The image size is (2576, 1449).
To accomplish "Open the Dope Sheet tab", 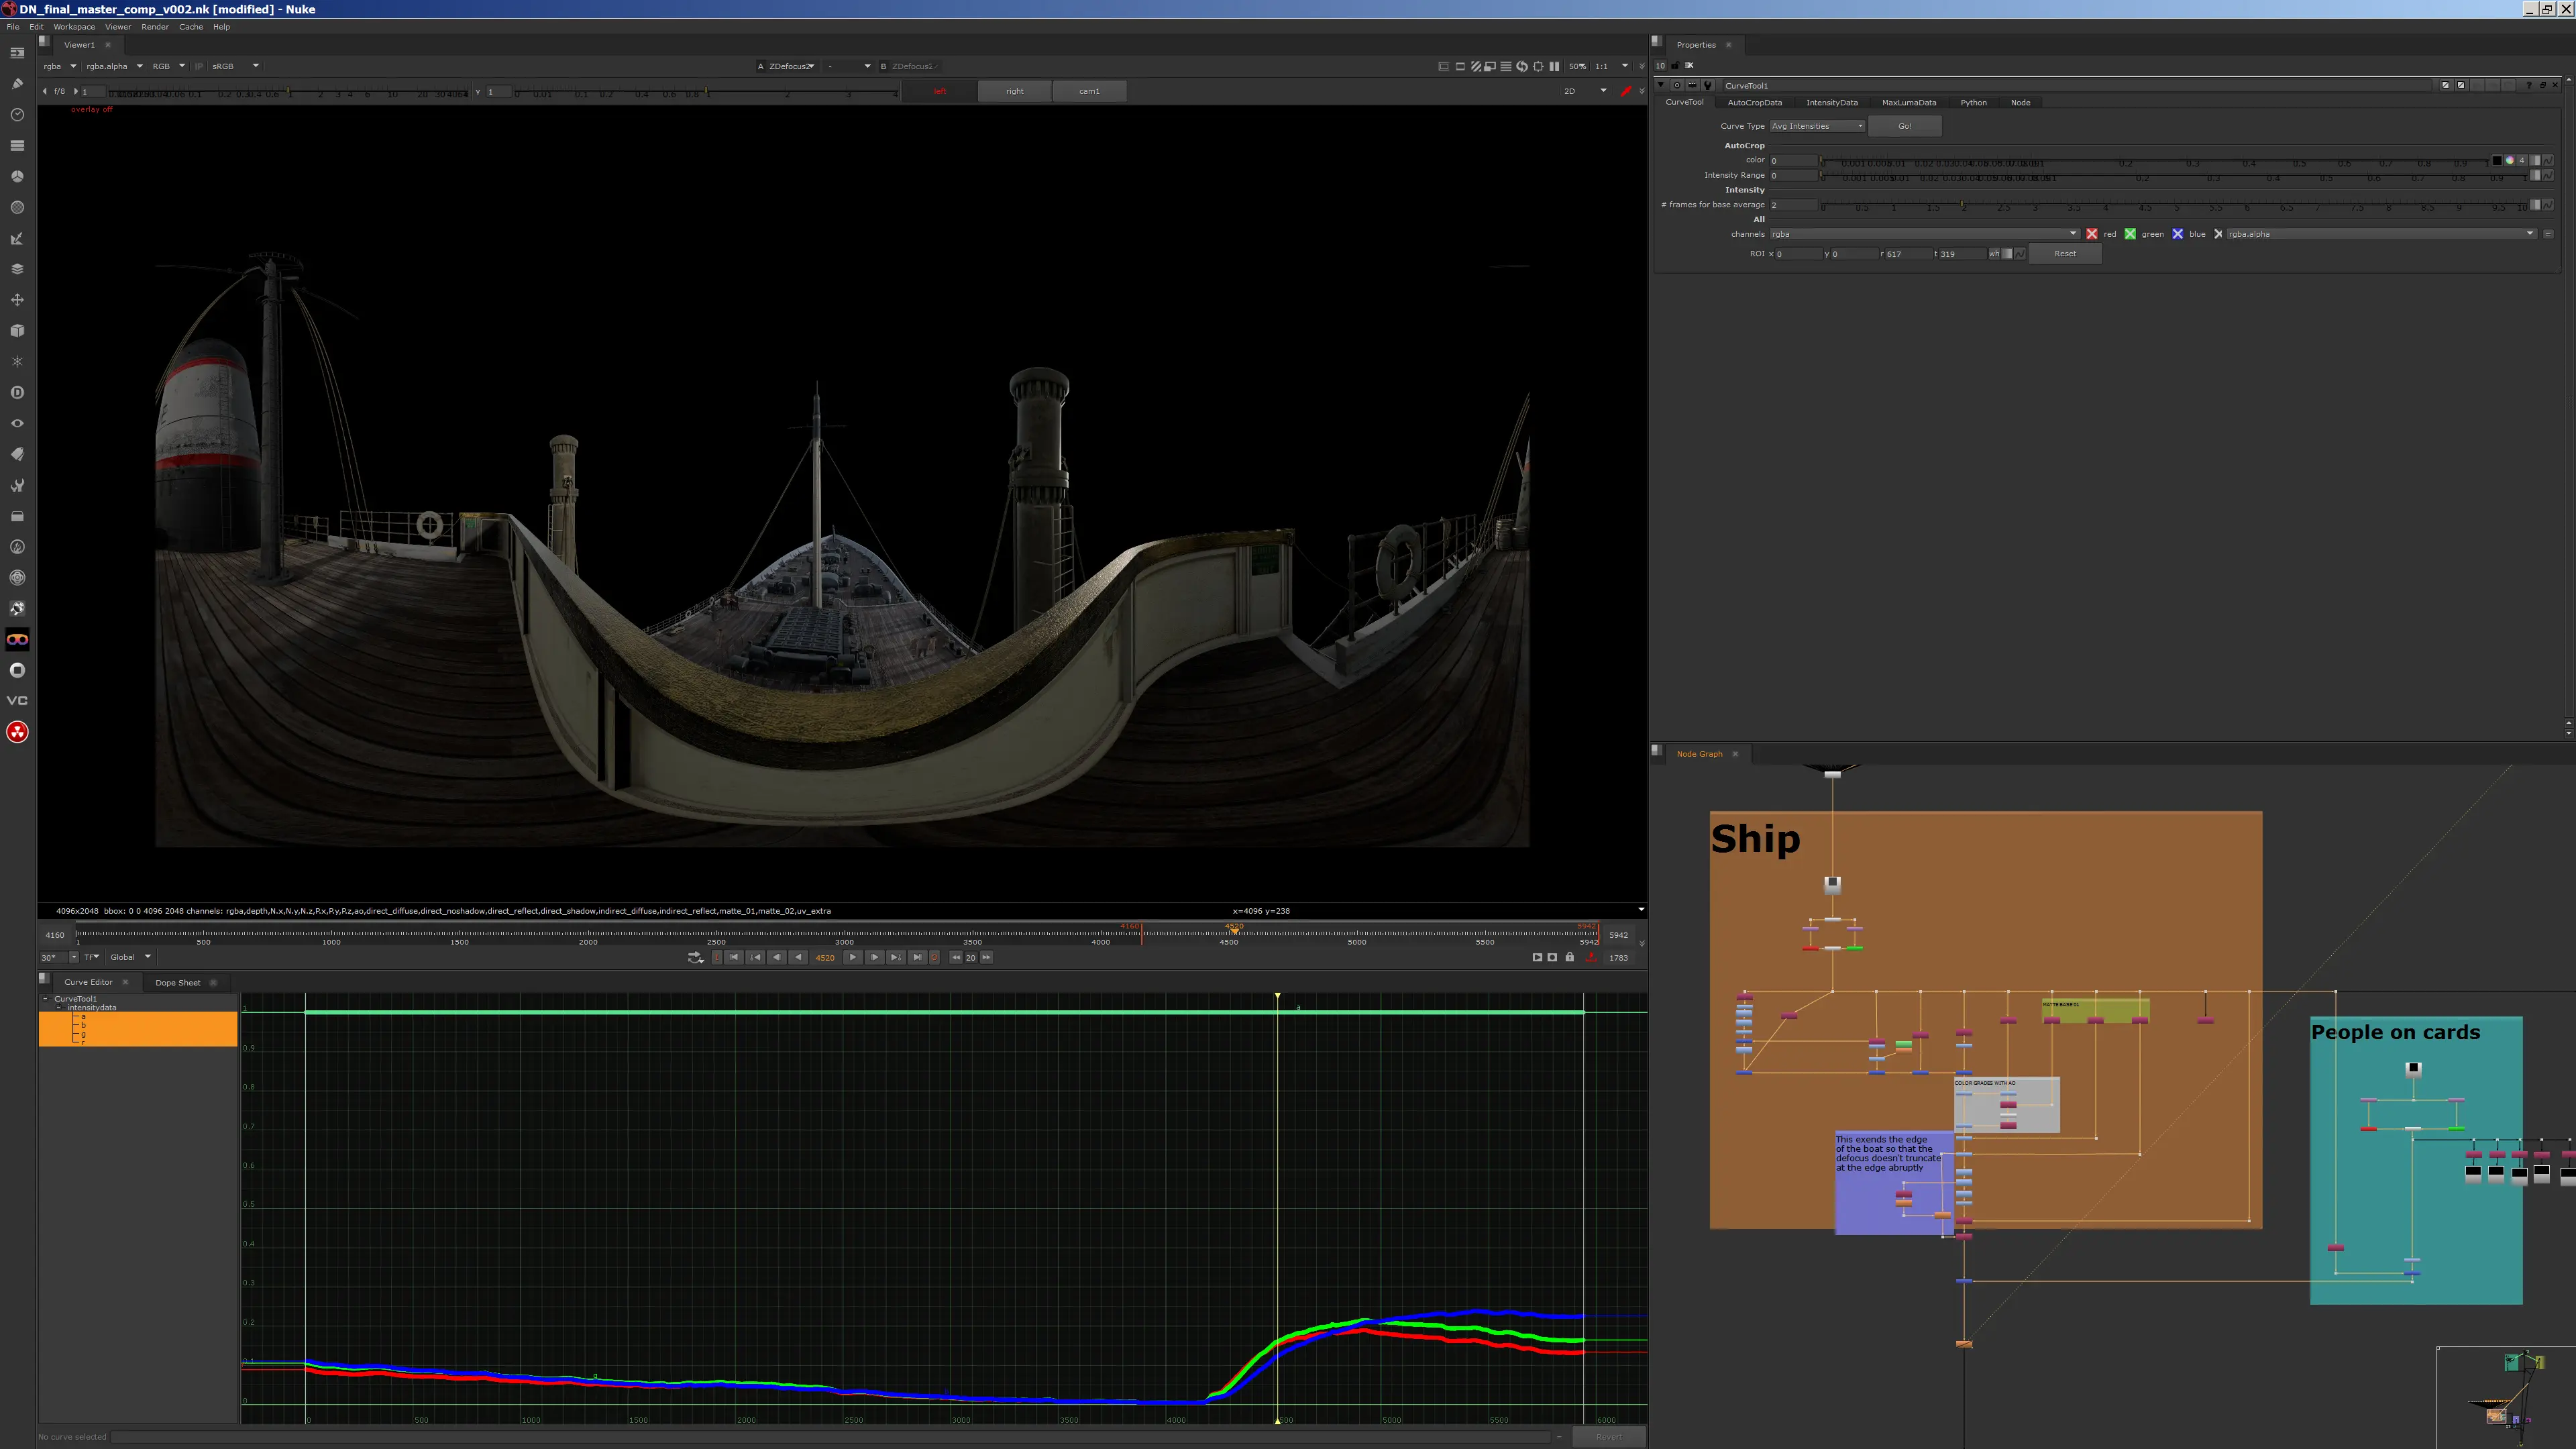I will point(178,982).
